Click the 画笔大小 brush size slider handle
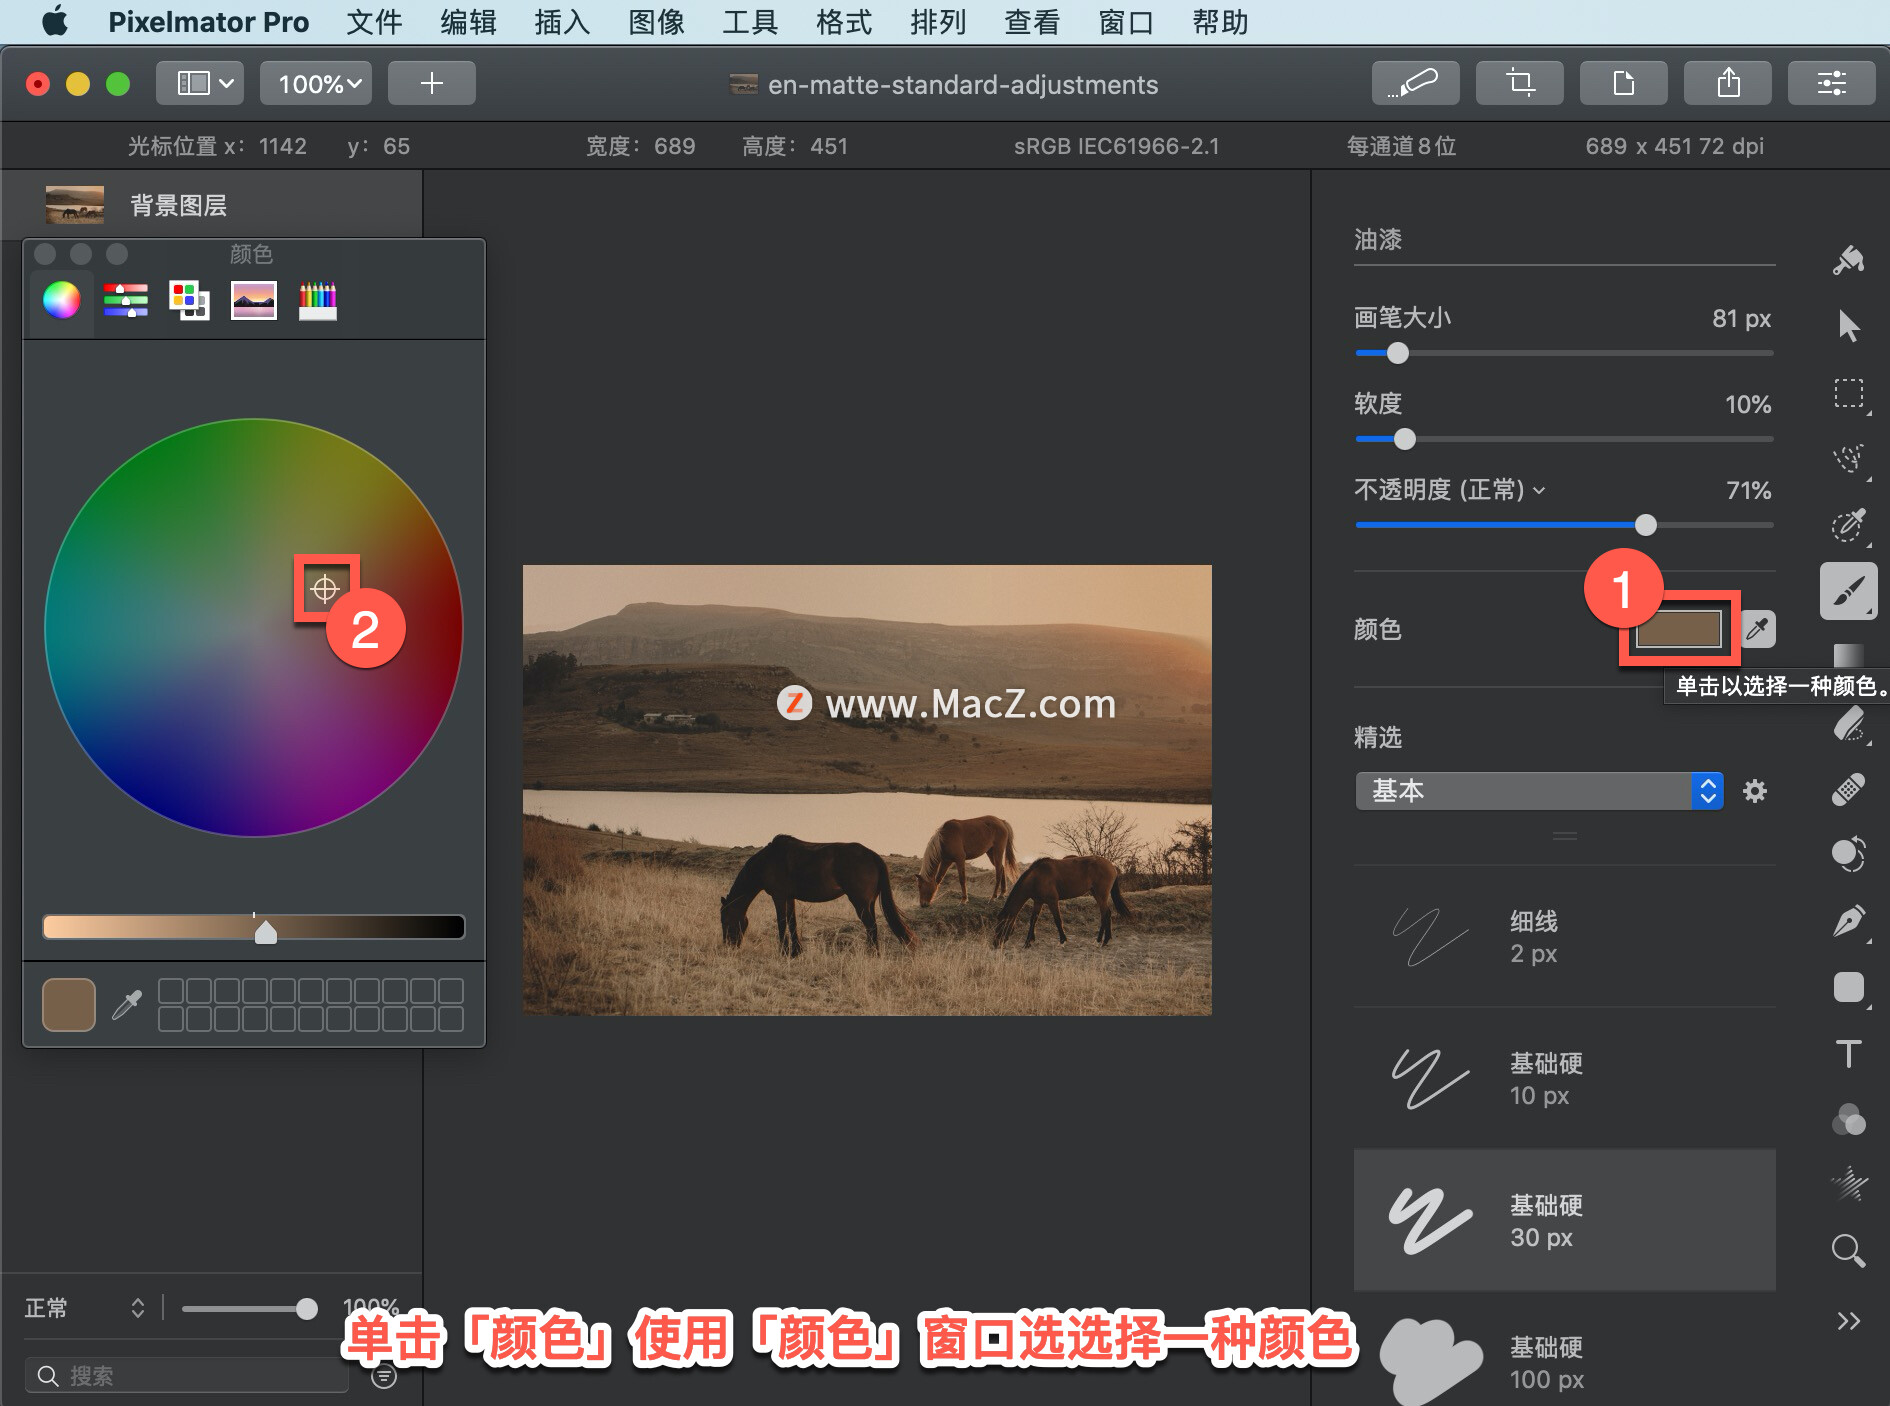 1398,353
